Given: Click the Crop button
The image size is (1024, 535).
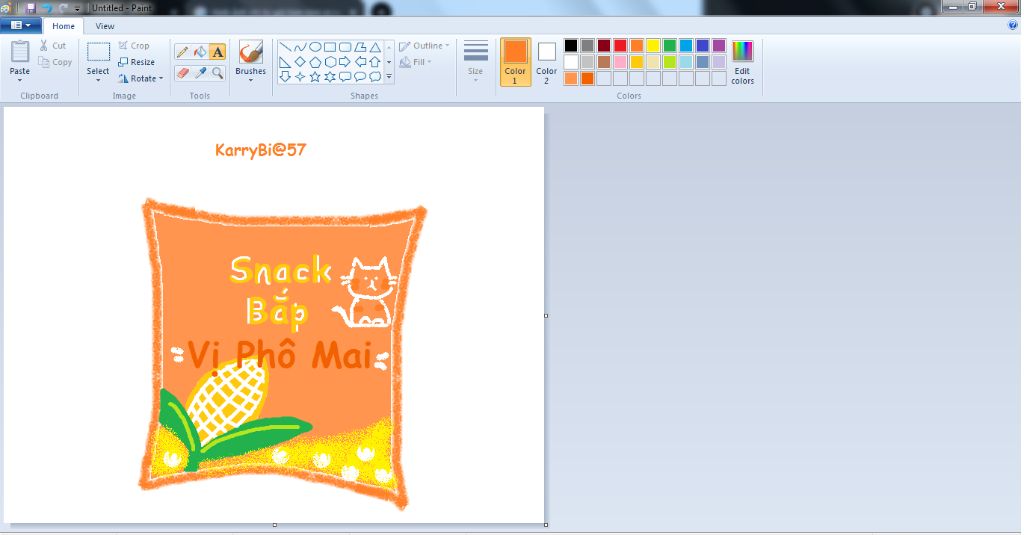Looking at the screenshot, I should (x=134, y=46).
